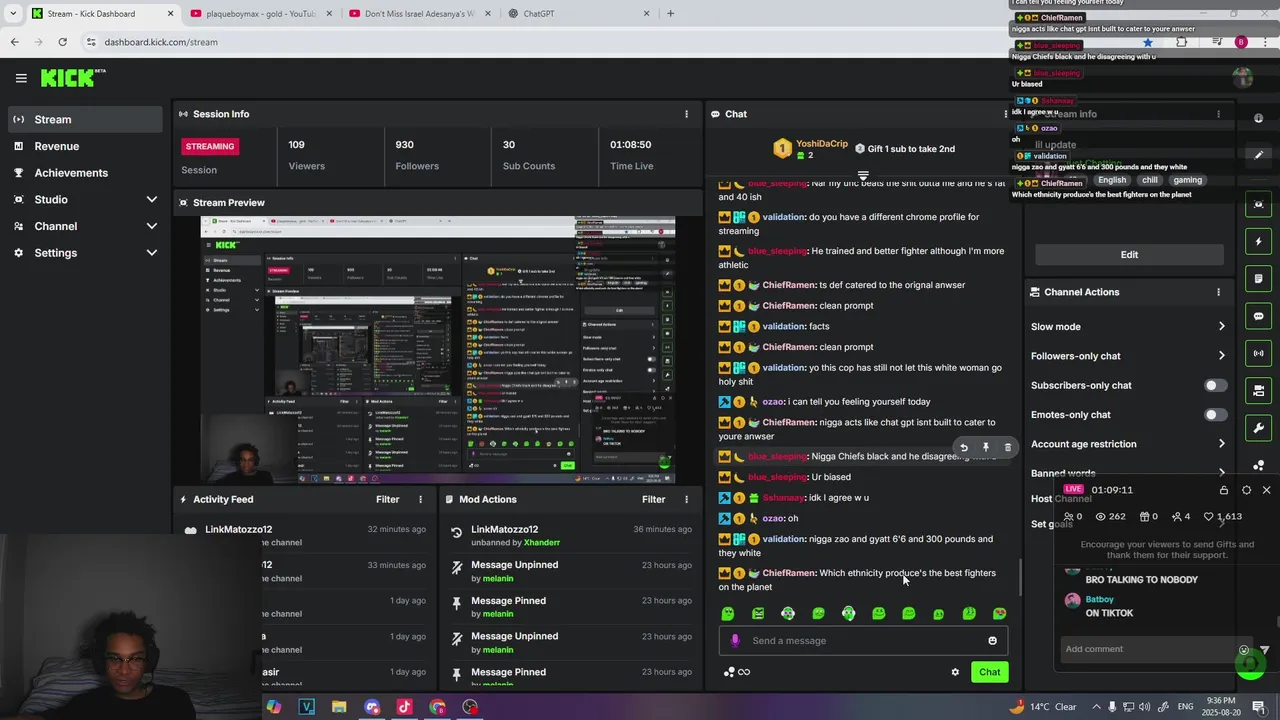The image size is (1280, 720).
Task: Reply to the highlighted blue_sleeping message
Action: click(963, 448)
